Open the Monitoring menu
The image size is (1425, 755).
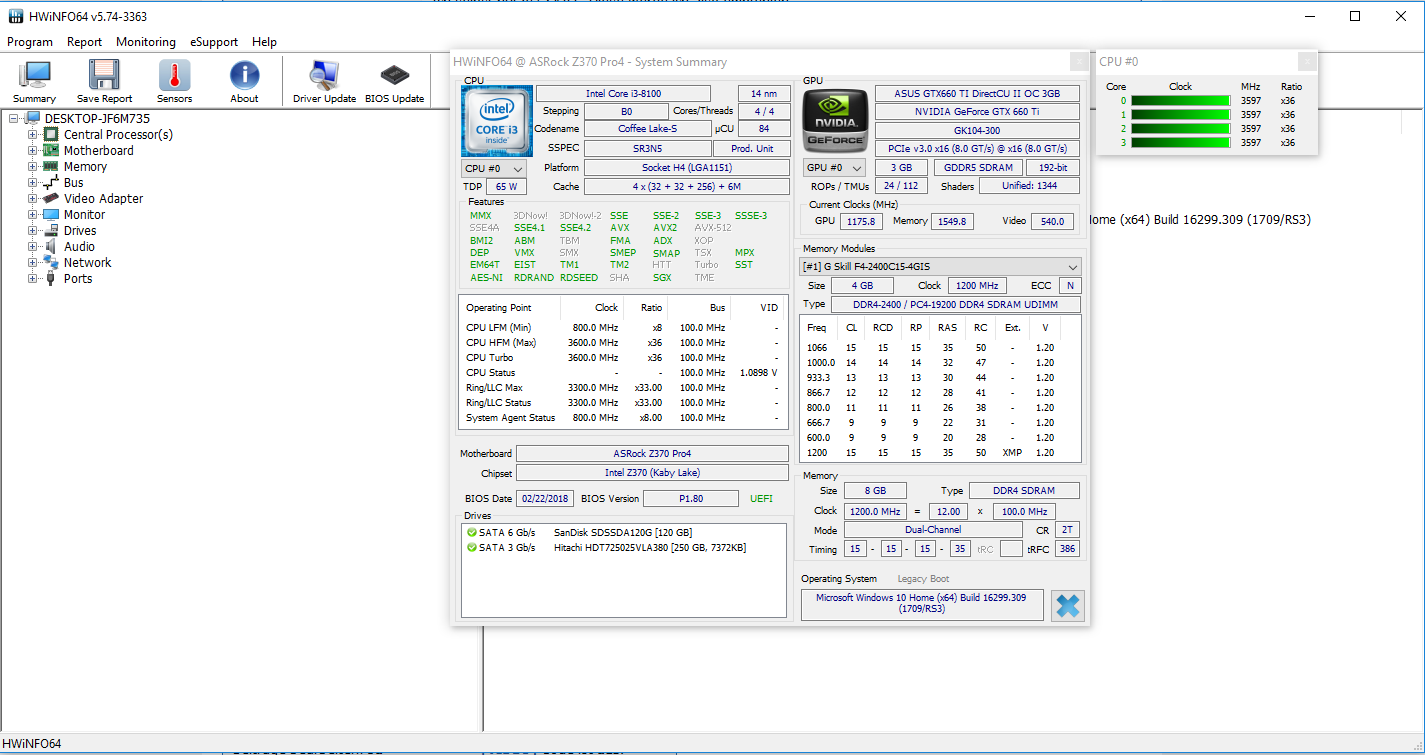coord(145,42)
